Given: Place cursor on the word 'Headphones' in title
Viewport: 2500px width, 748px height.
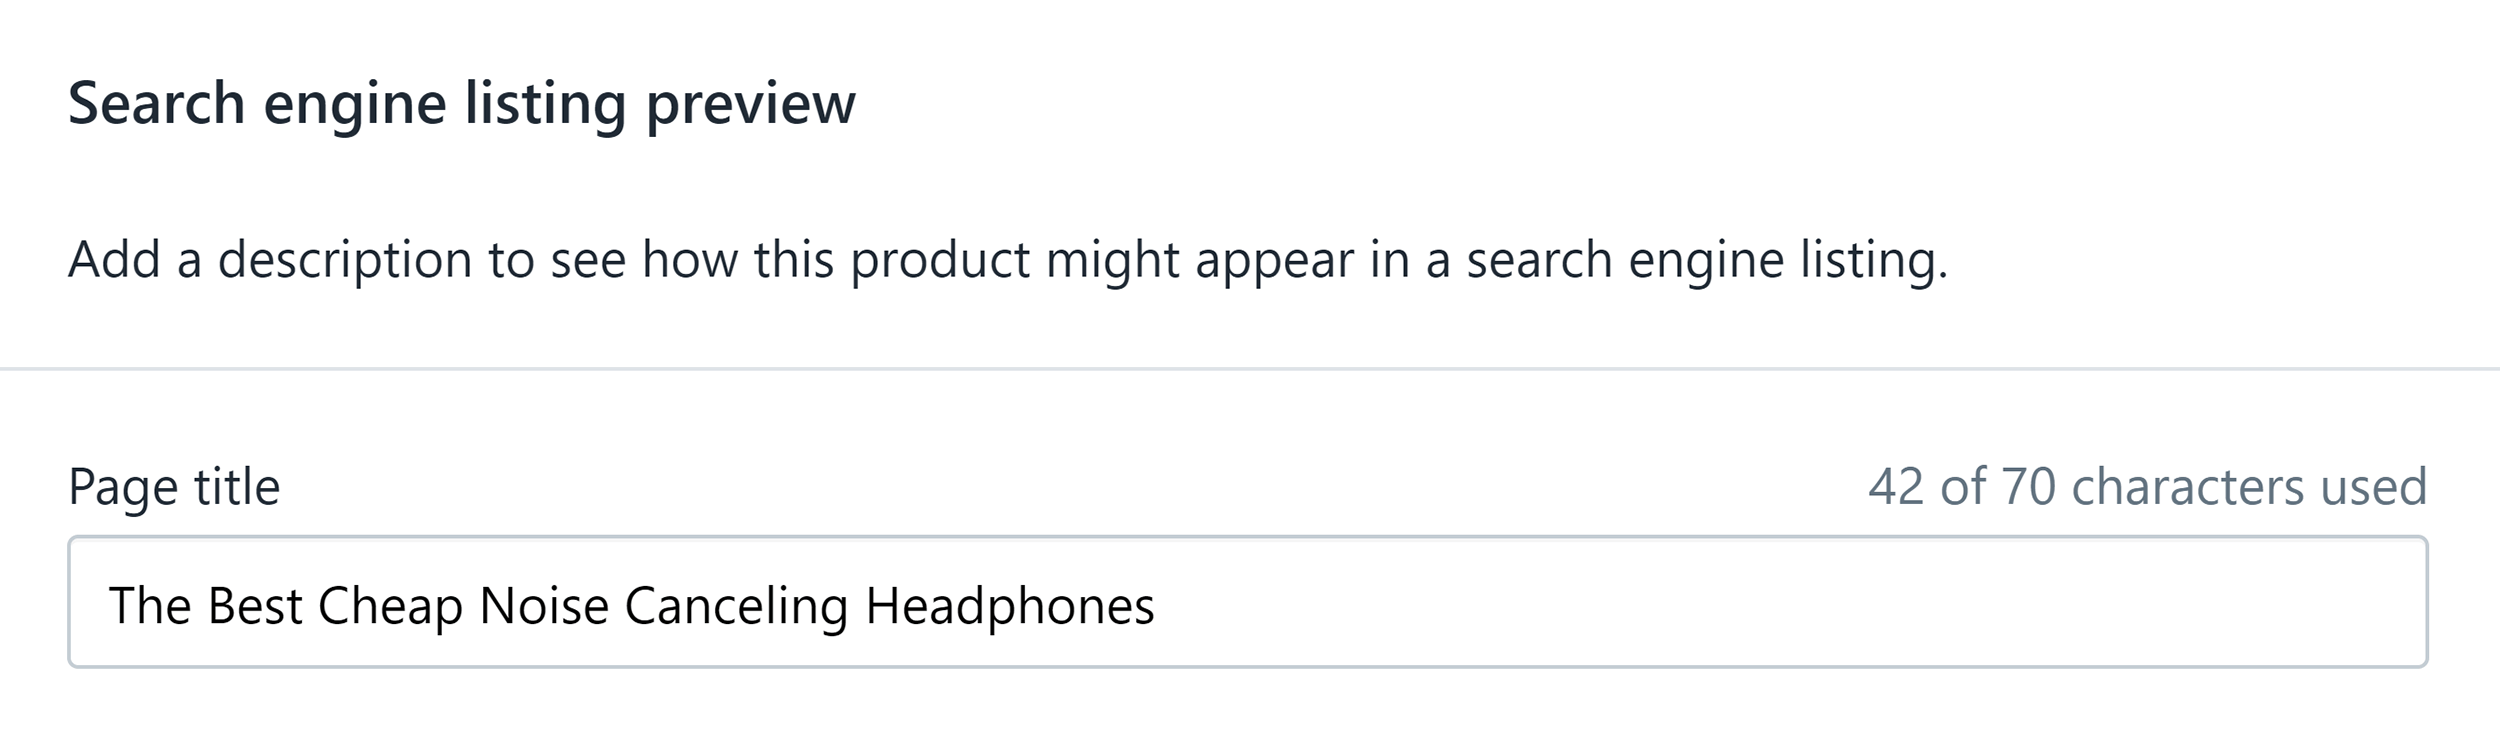Looking at the screenshot, I should (x=1010, y=606).
